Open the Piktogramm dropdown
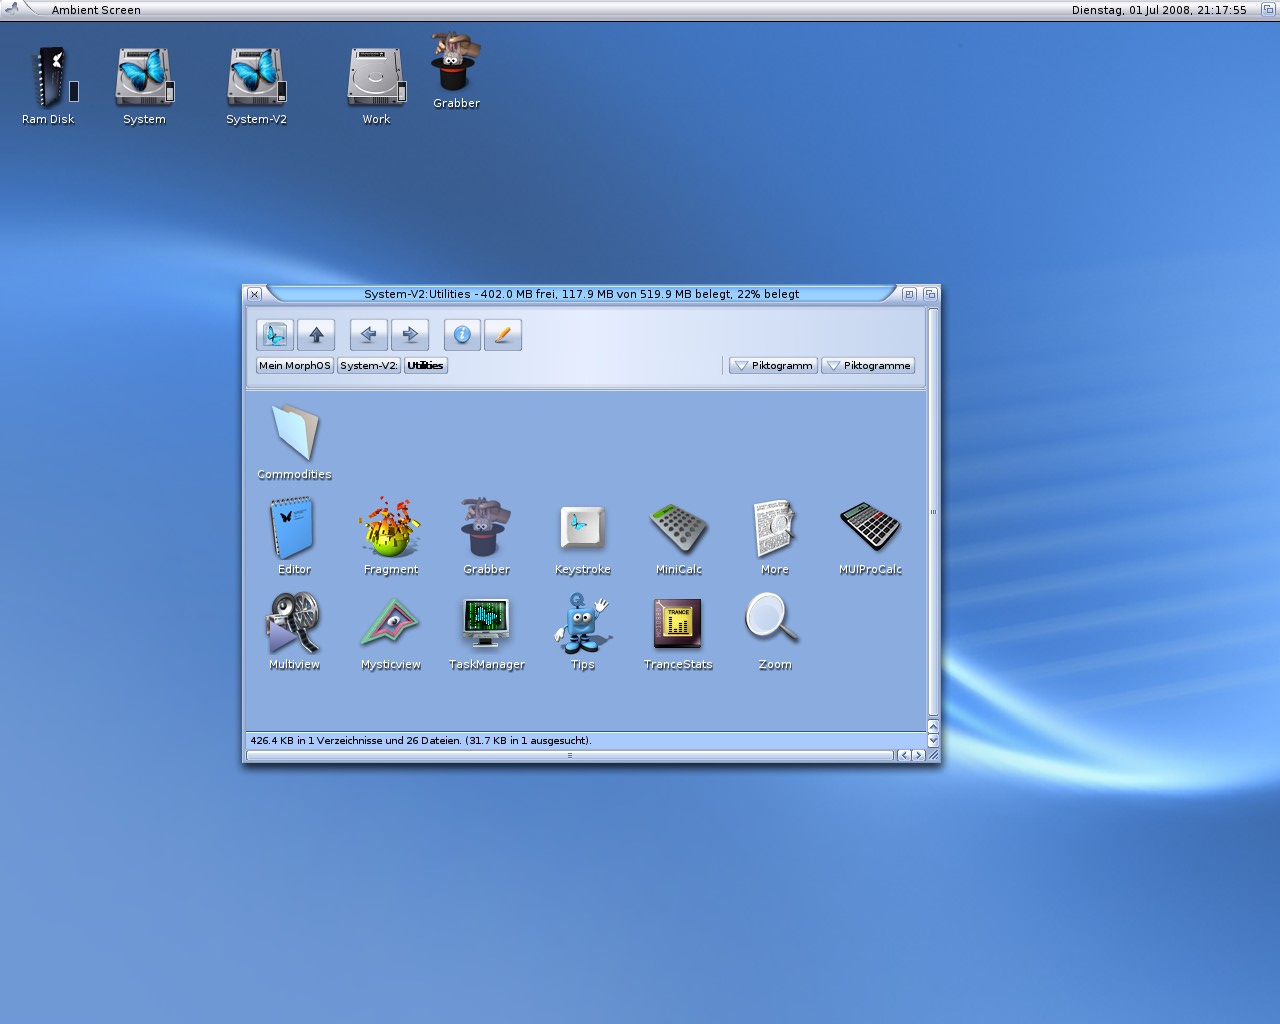The height and width of the screenshot is (1024, 1280). (773, 365)
